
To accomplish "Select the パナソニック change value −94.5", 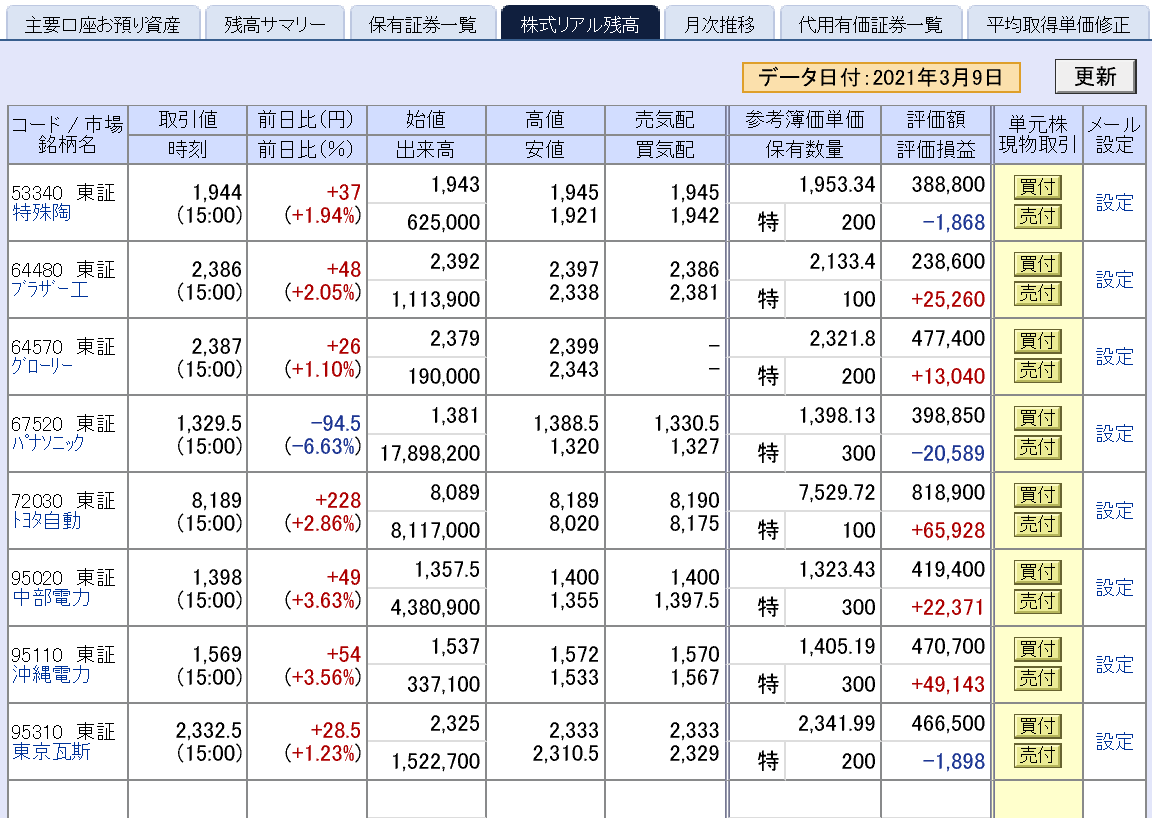I will pyautogui.click(x=336, y=423).
